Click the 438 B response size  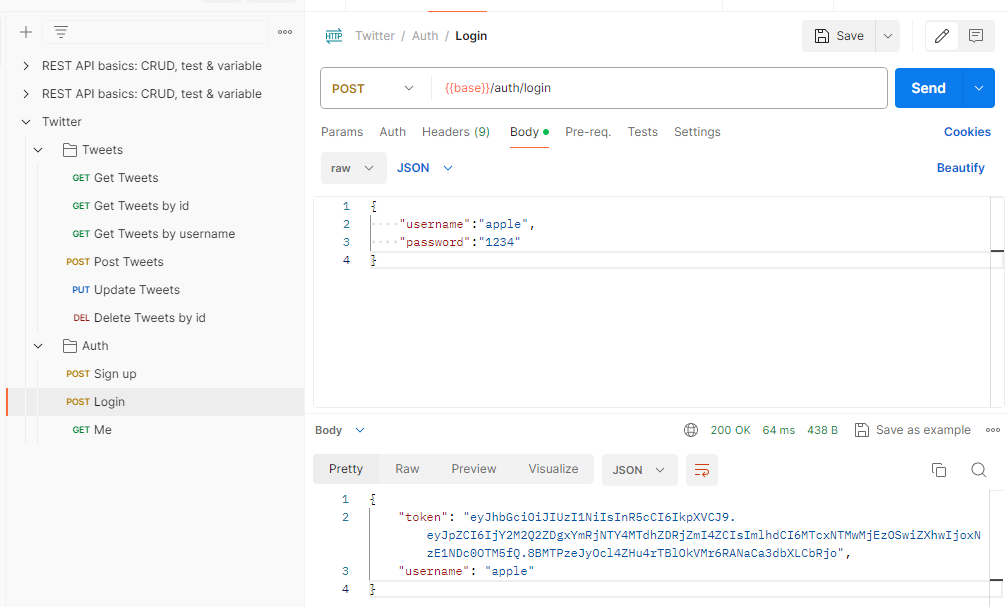click(822, 430)
